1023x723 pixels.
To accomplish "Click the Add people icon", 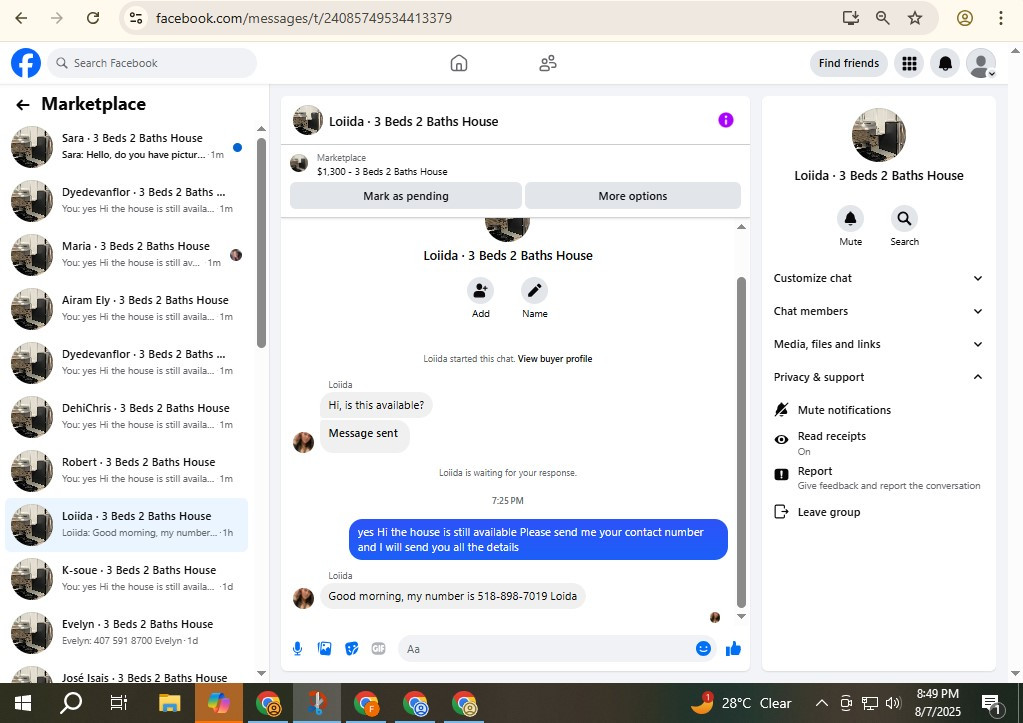I will tap(480, 290).
